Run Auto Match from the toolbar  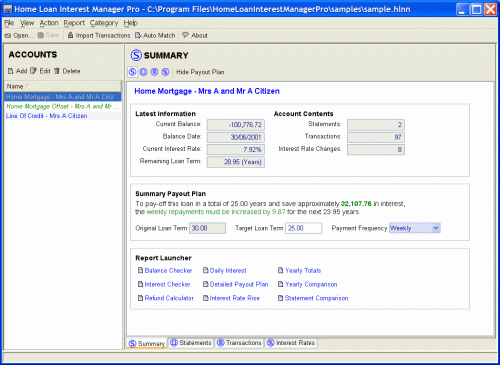(155, 35)
